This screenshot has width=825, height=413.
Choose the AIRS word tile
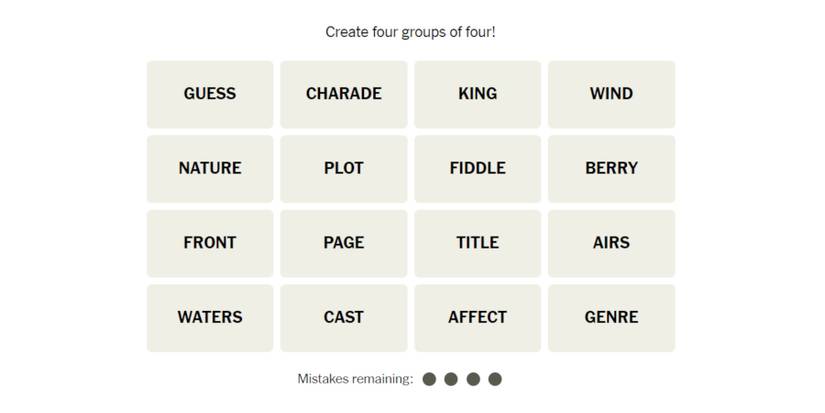point(611,243)
